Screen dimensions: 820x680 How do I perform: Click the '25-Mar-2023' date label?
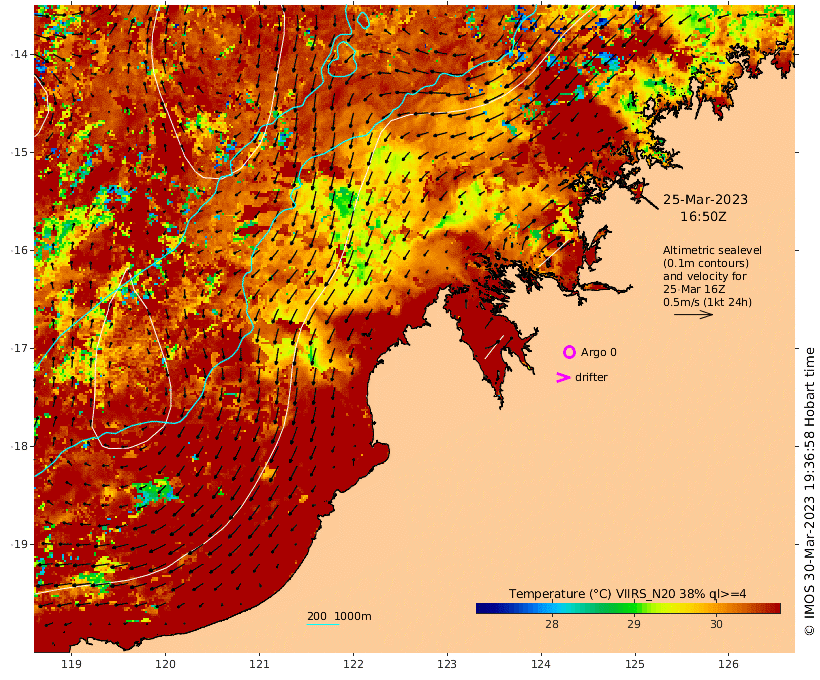pyautogui.click(x=705, y=199)
